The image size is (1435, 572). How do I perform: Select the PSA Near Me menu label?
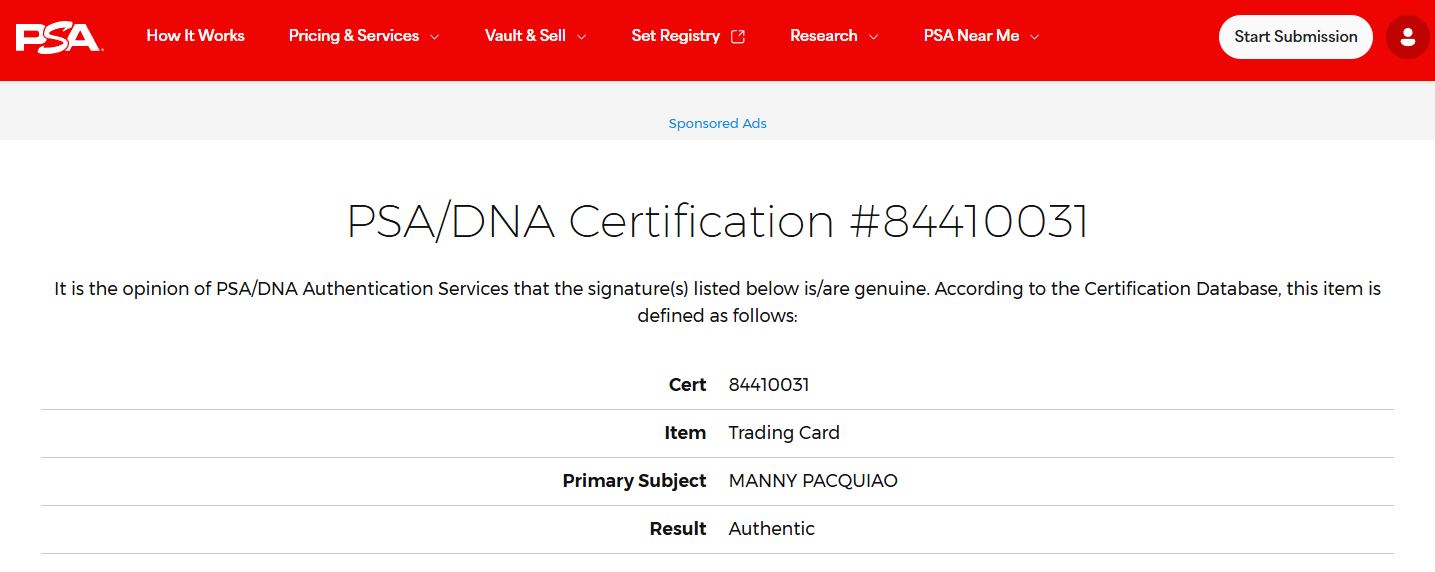point(971,36)
